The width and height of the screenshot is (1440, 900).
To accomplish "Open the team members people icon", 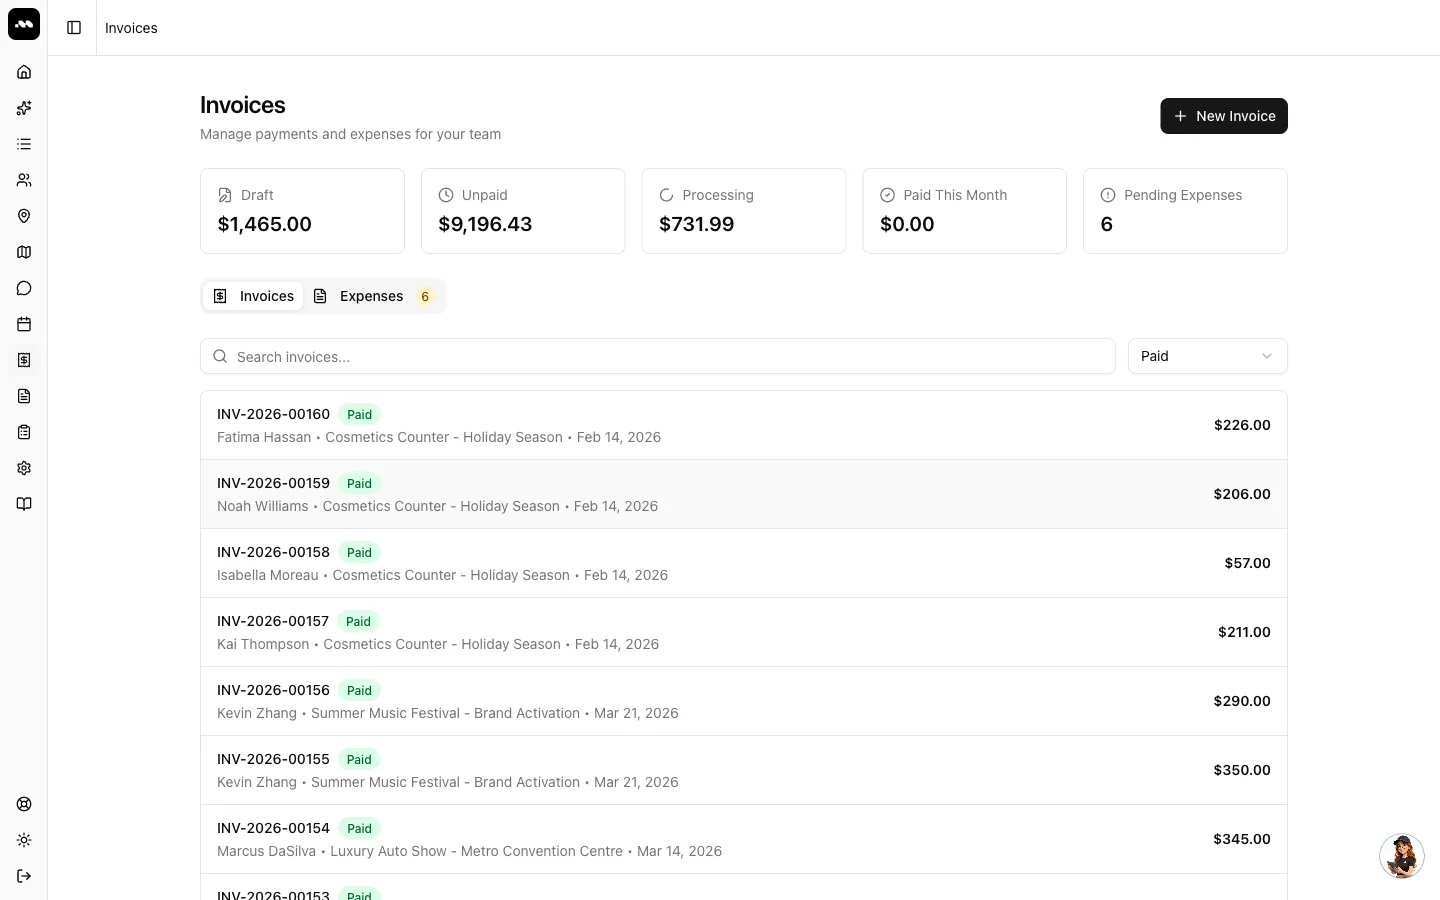I will pos(24,180).
